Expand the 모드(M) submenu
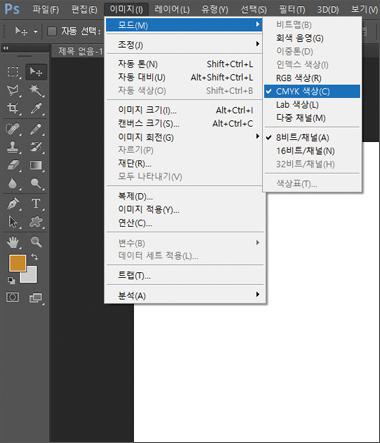 pyautogui.click(x=184, y=25)
